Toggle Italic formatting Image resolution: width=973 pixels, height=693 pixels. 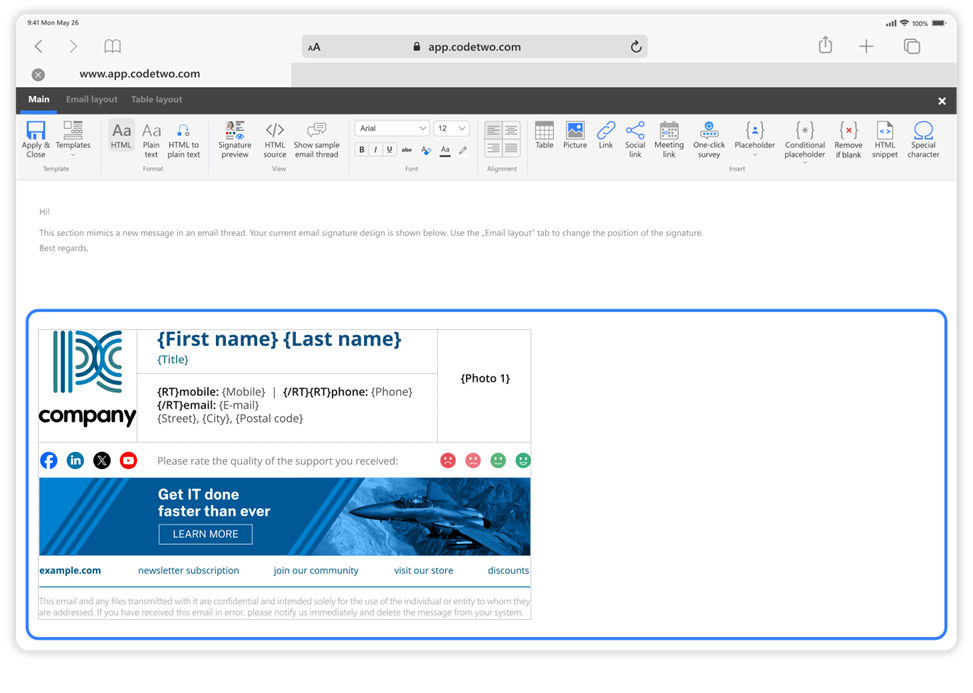point(376,150)
